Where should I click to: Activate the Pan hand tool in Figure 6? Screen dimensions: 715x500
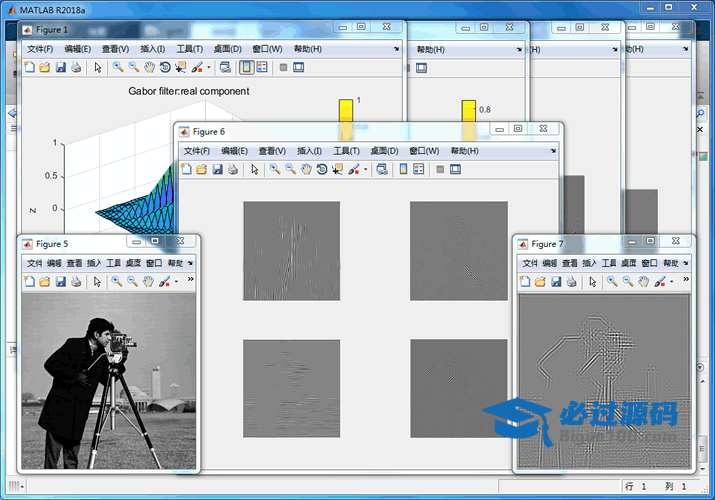pos(306,170)
